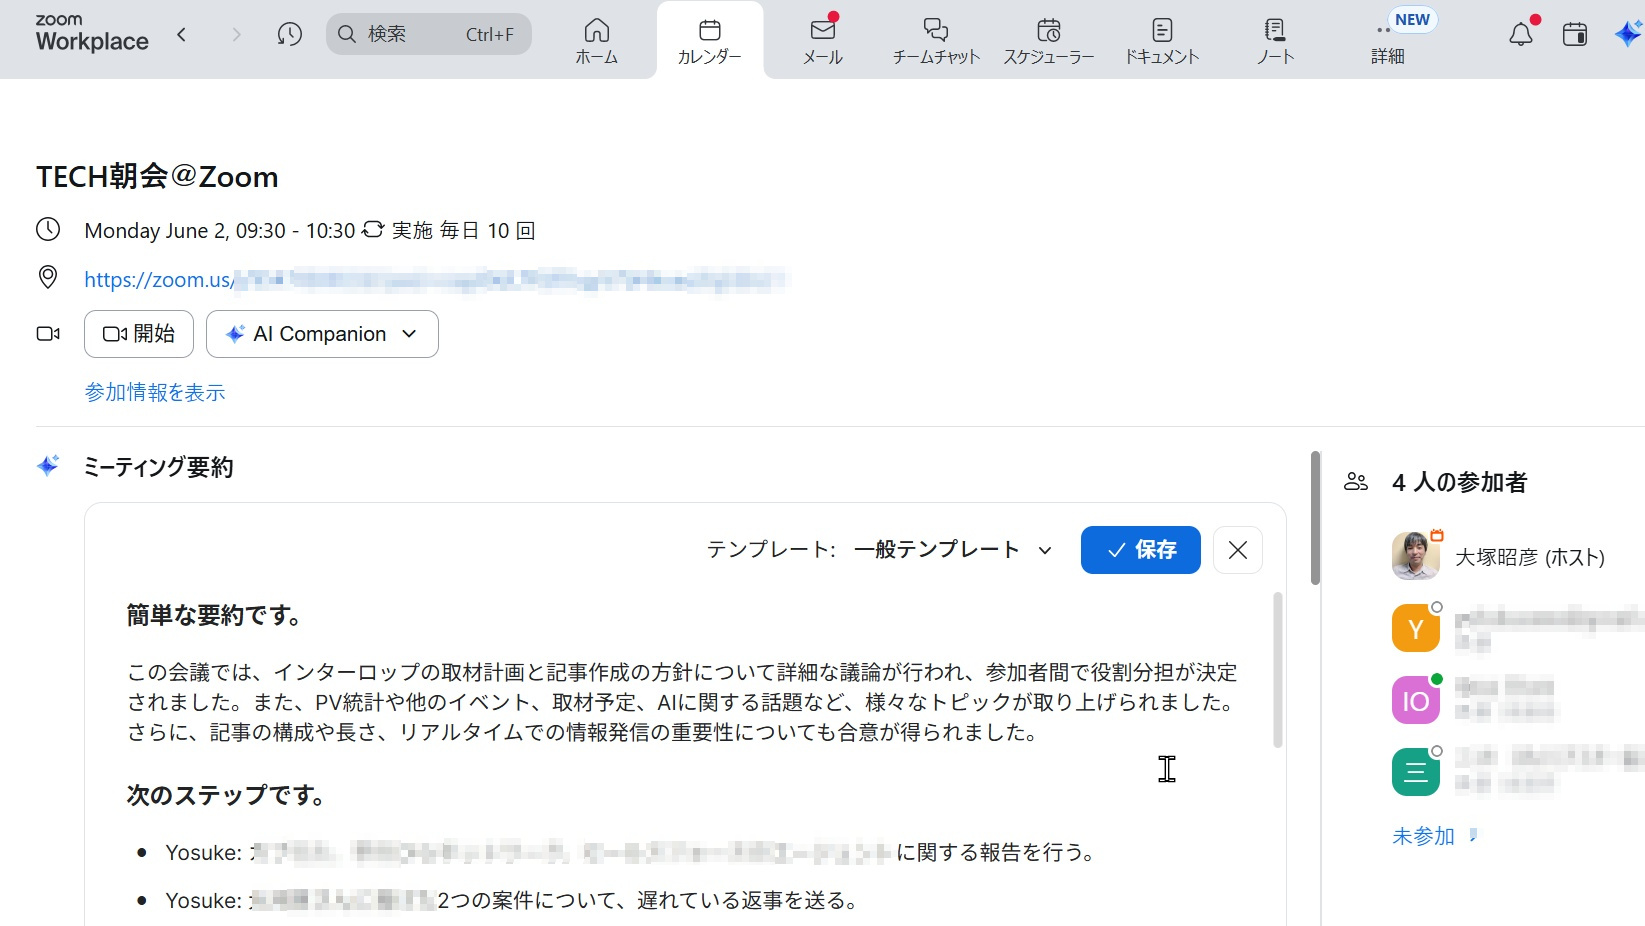Image resolution: width=1645 pixels, height=926 pixels.
Task: Open AI Companion sparkle in header
Action: coord(1628,35)
